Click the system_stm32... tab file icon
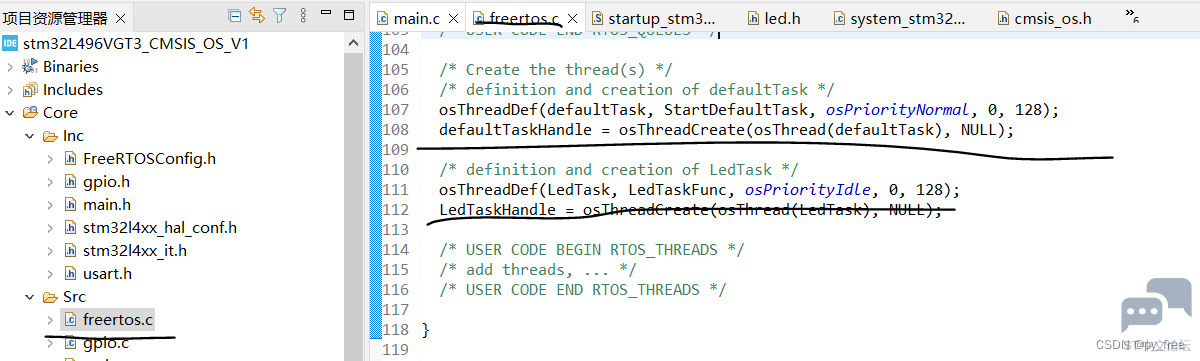The width and height of the screenshot is (1200, 361). [x=838, y=18]
